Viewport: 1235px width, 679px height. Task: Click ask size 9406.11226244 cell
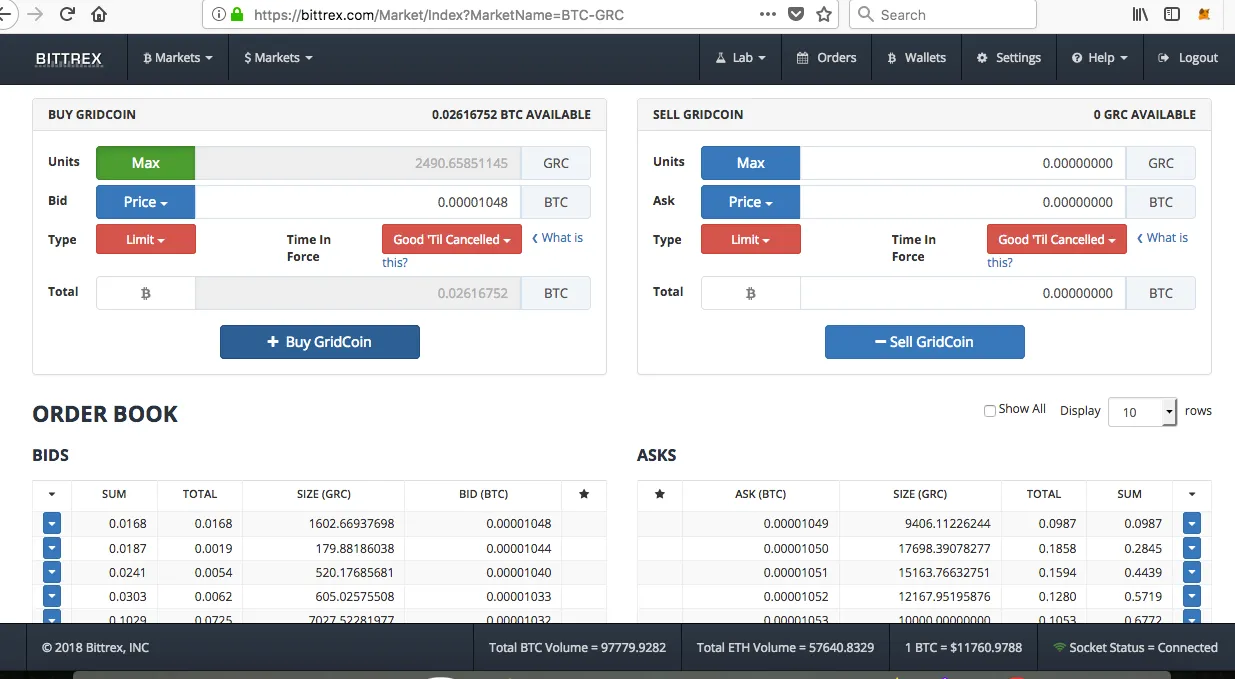coord(920,523)
